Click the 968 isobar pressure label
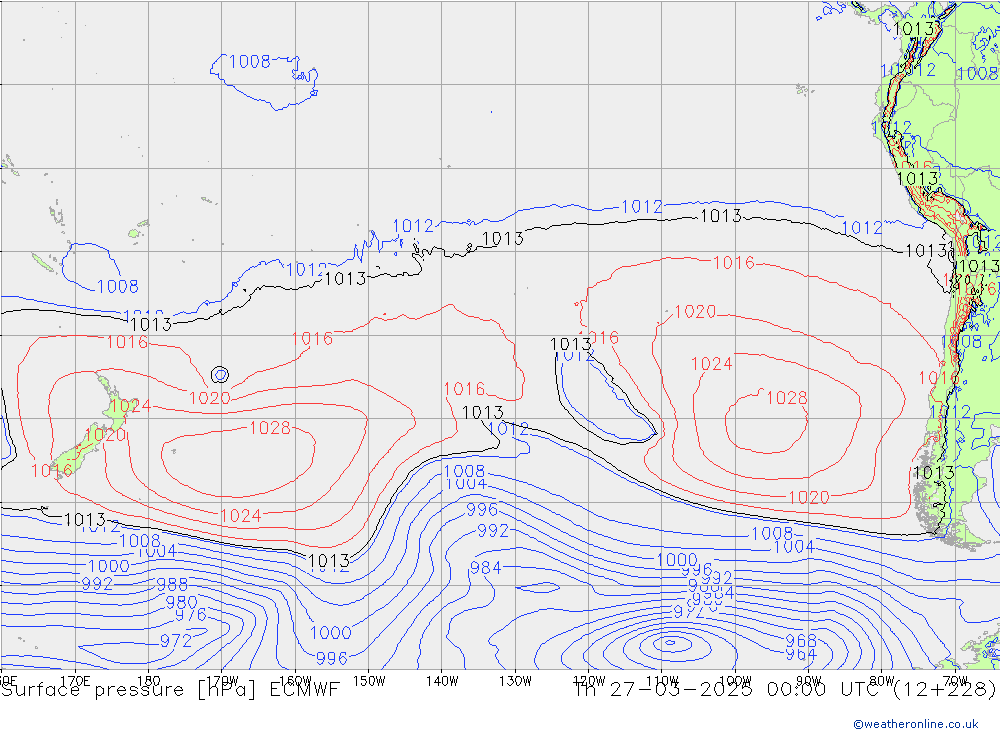Viewport: 1000px width, 733px height. (x=801, y=640)
